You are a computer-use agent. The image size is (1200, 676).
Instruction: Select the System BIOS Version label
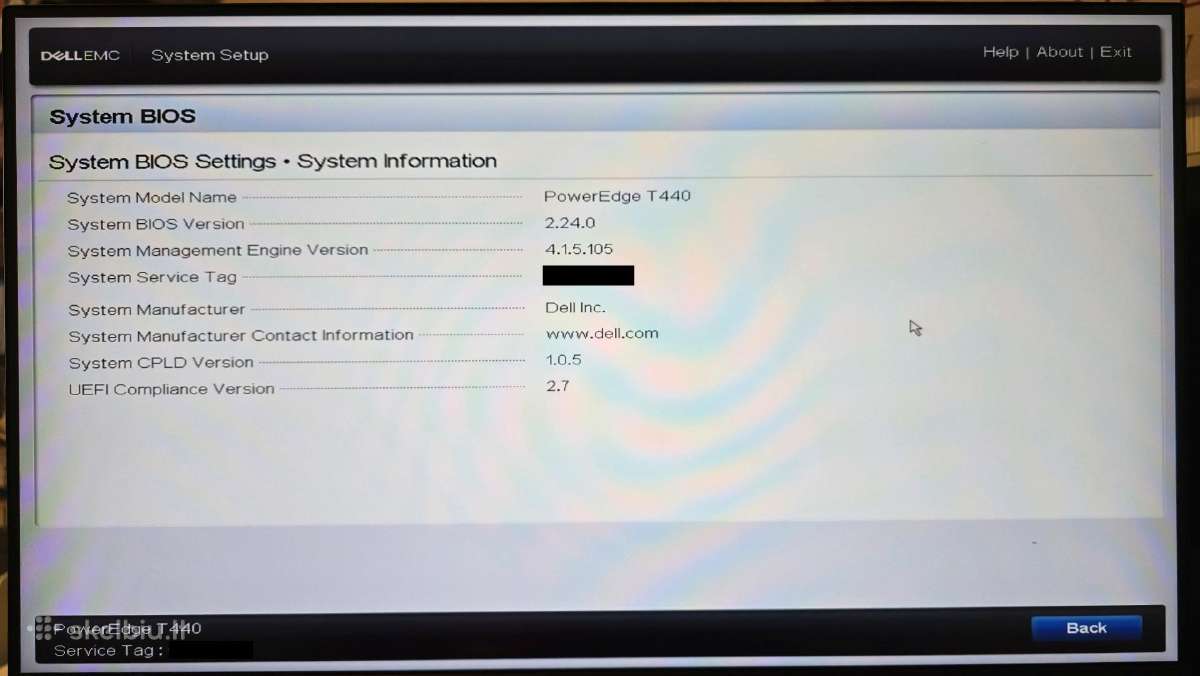click(x=156, y=224)
